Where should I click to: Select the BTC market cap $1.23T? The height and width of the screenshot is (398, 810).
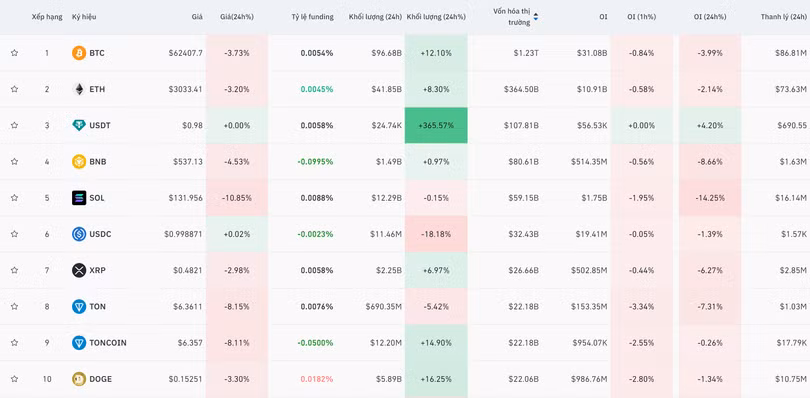(x=527, y=53)
